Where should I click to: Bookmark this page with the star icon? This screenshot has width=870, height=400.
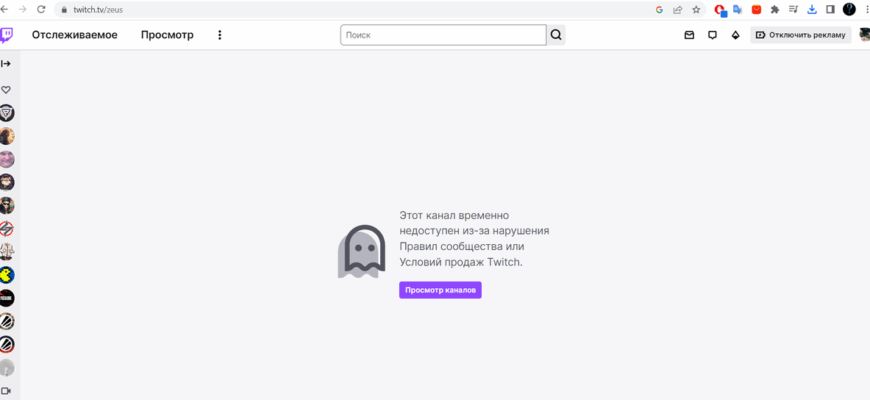point(696,9)
